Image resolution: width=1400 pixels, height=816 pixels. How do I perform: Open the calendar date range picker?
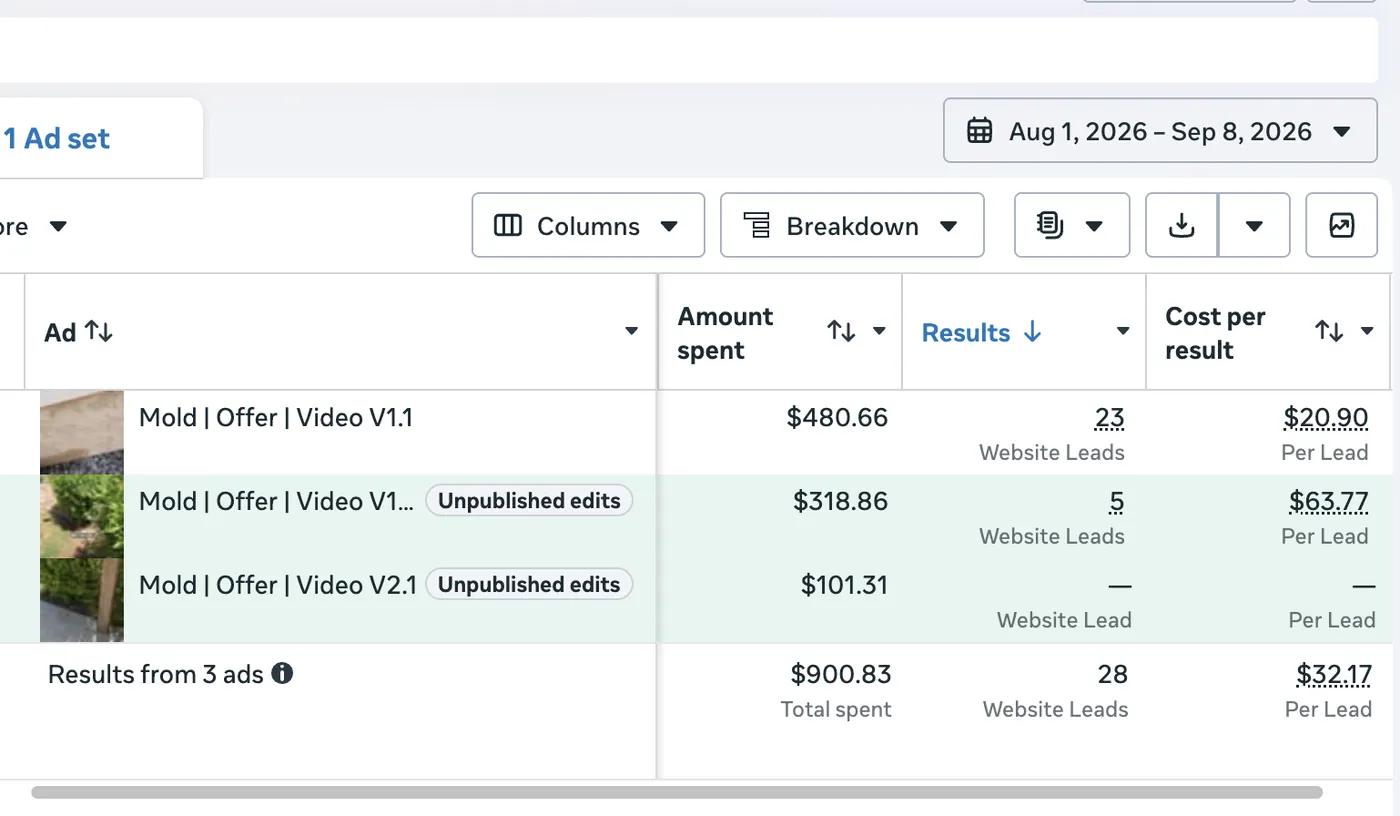click(x=1160, y=131)
